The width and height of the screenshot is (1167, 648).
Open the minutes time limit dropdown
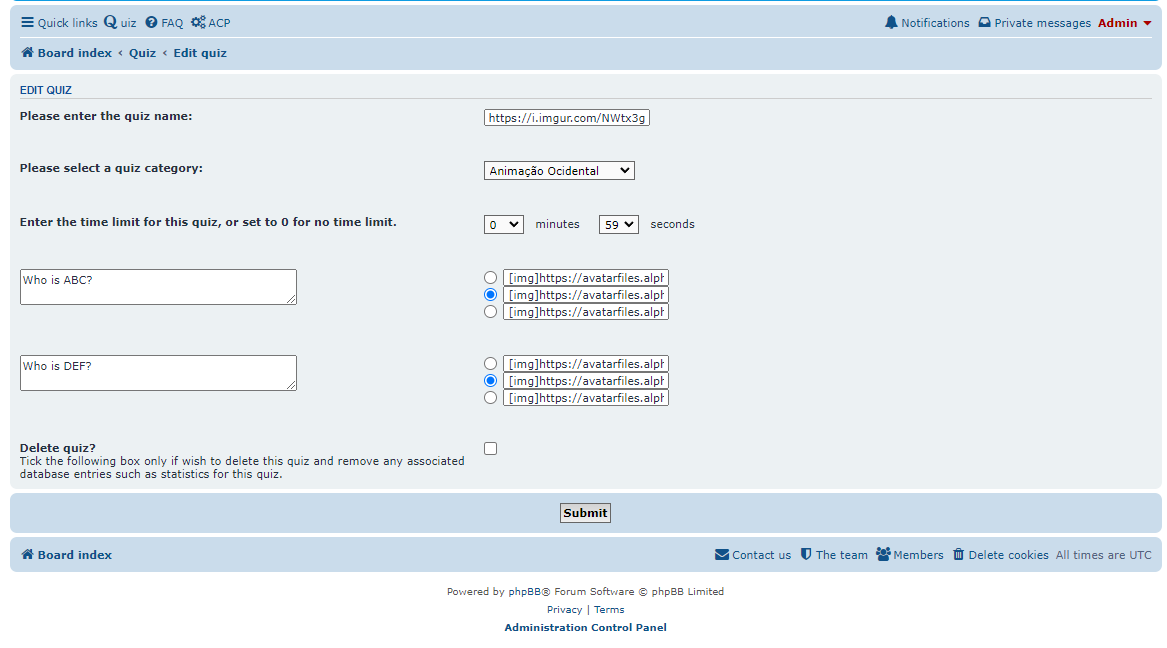[x=504, y=224]
